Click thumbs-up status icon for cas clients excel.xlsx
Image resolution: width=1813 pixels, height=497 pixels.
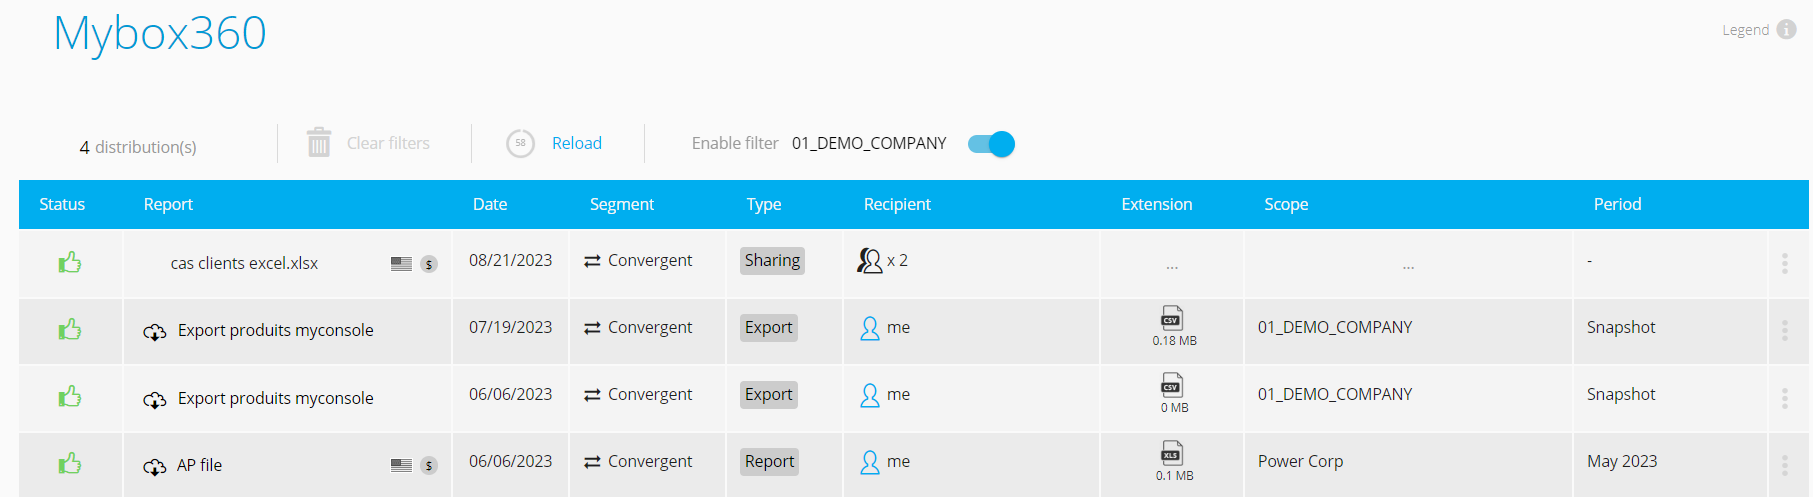(x=70, y=262)
